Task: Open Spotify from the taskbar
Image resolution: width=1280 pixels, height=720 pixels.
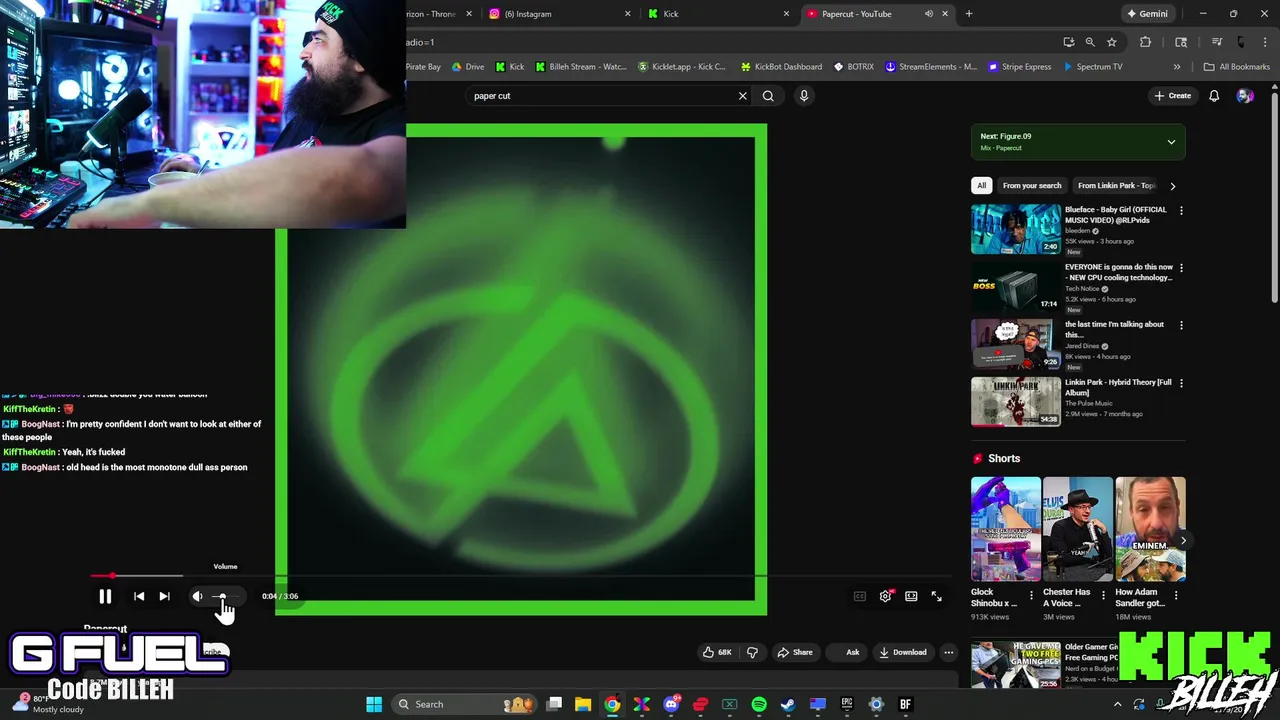Action: [759, 704]
